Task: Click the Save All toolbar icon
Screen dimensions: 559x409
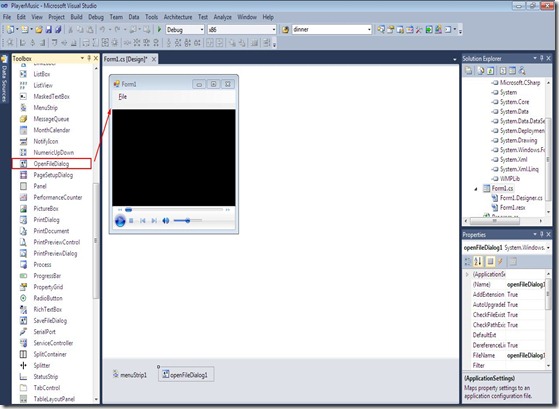Action: (x=58, y=30)
